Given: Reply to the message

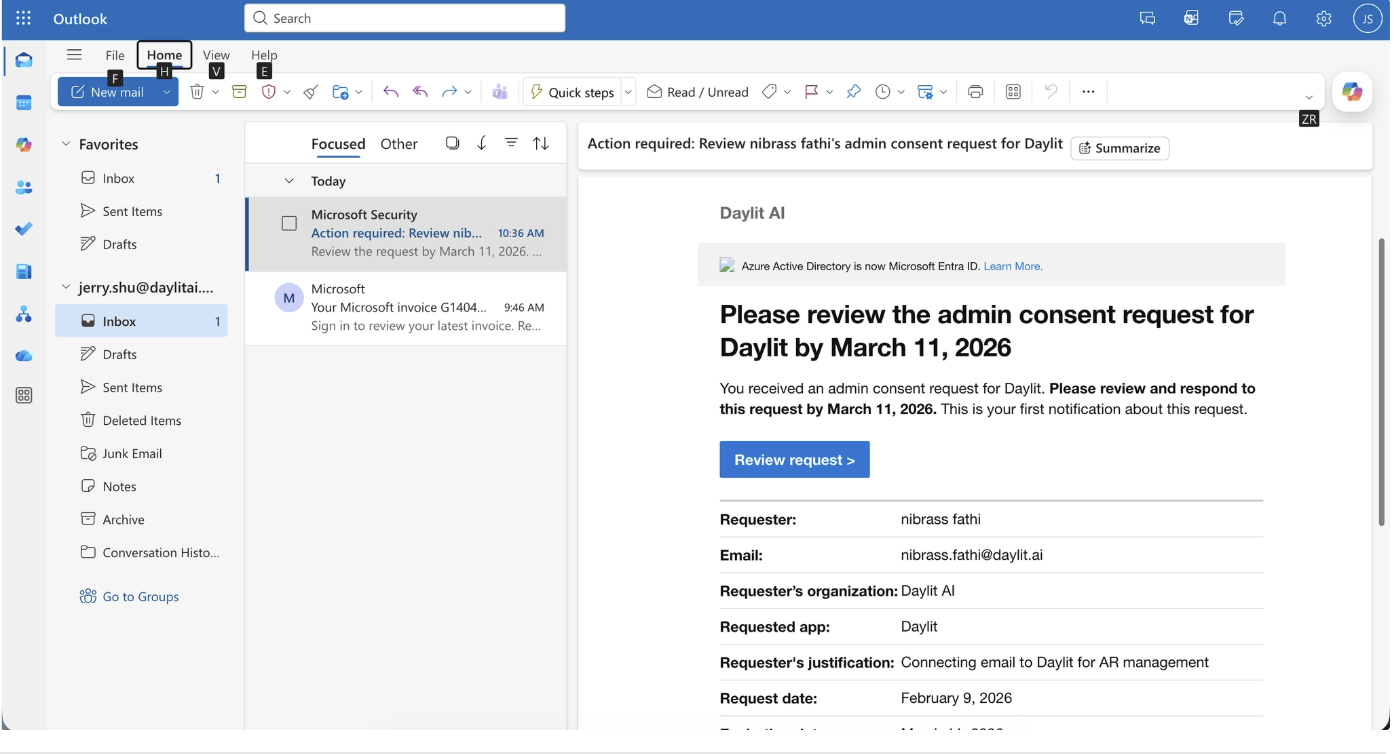Looking at the screenshot, I should pos(391,92).
